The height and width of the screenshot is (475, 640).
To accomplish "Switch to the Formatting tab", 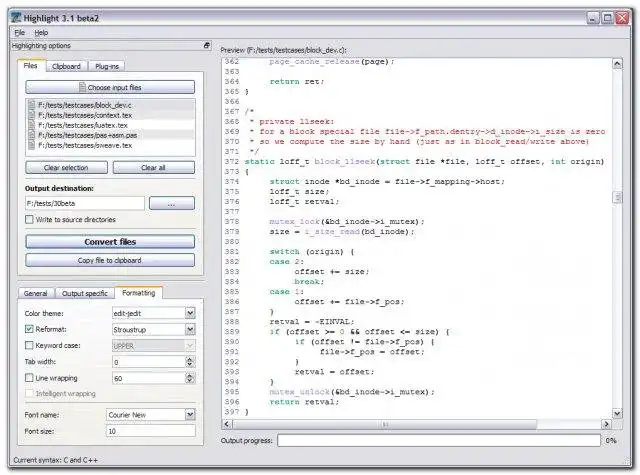I will coord(138,293).
